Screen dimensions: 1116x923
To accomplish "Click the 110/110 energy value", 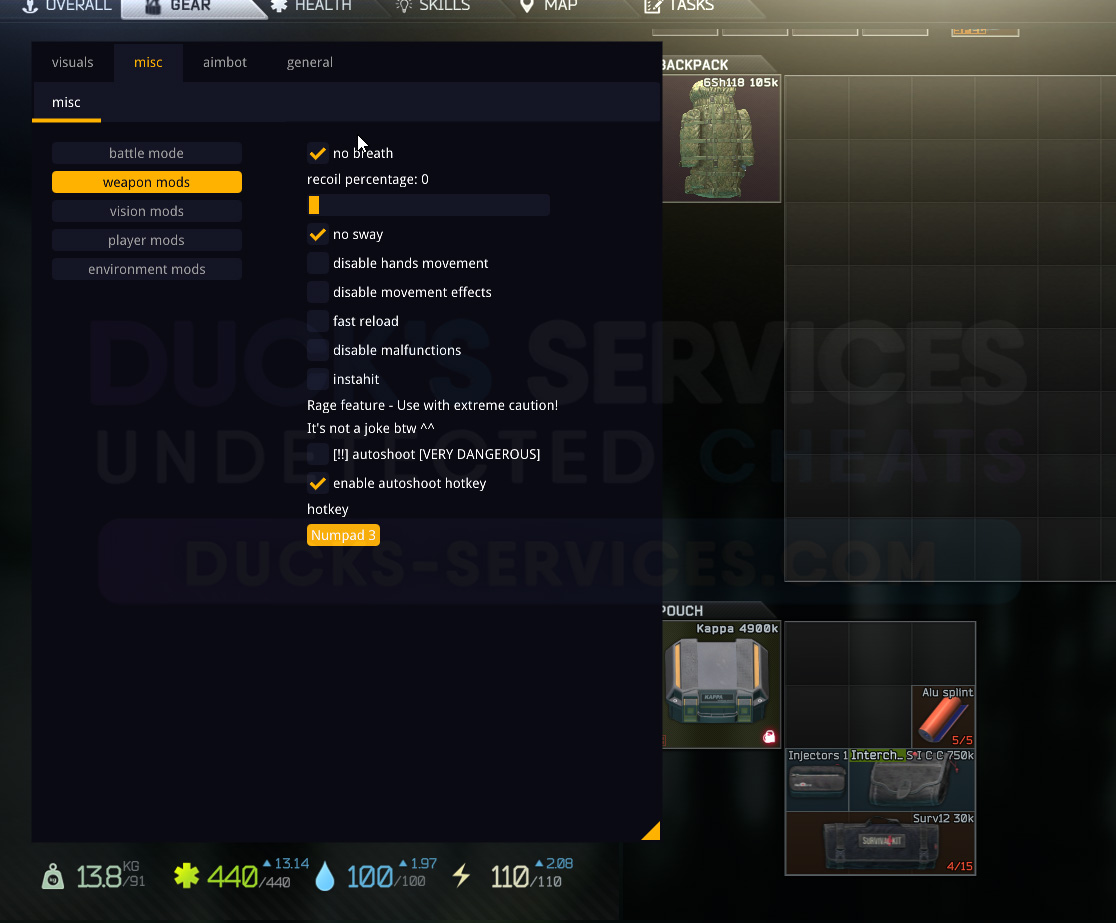I will click(526, 877).
